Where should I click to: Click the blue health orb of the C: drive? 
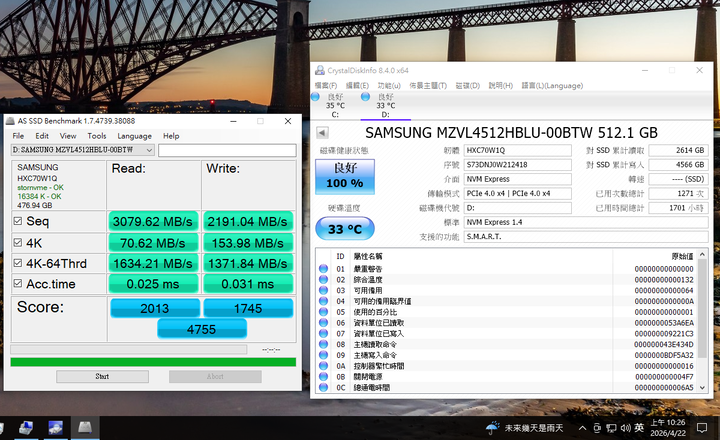tap(315, 97)
